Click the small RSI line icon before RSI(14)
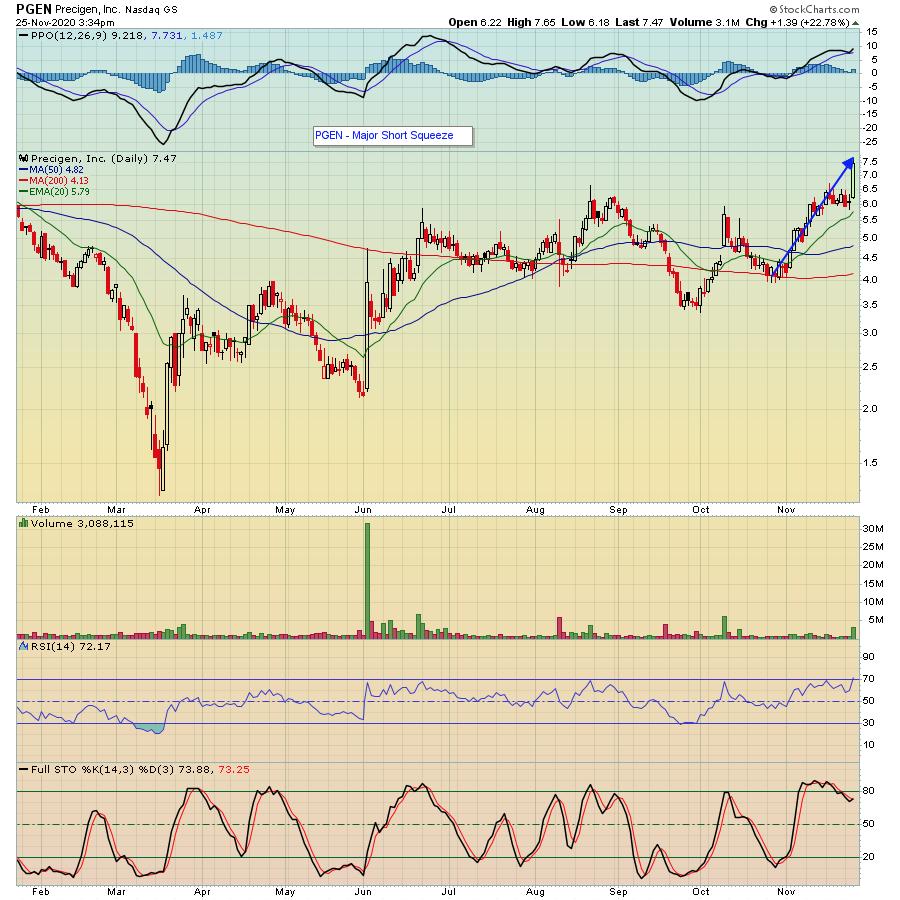This screenshot has height=900, width=900. coord(24,646)
